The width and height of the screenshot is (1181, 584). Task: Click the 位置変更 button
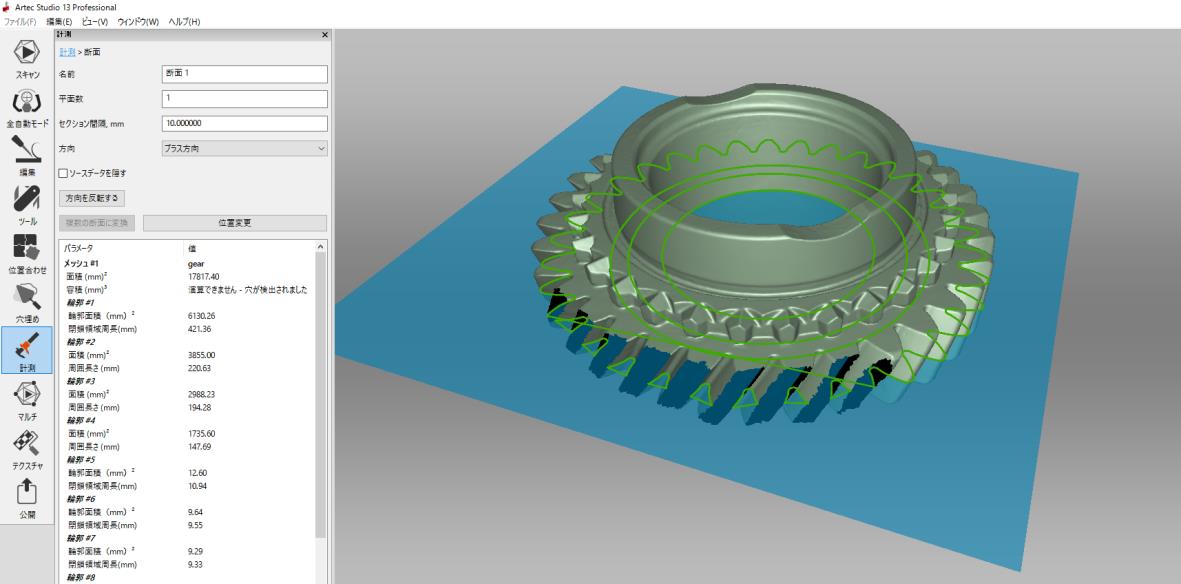(235, 223)
